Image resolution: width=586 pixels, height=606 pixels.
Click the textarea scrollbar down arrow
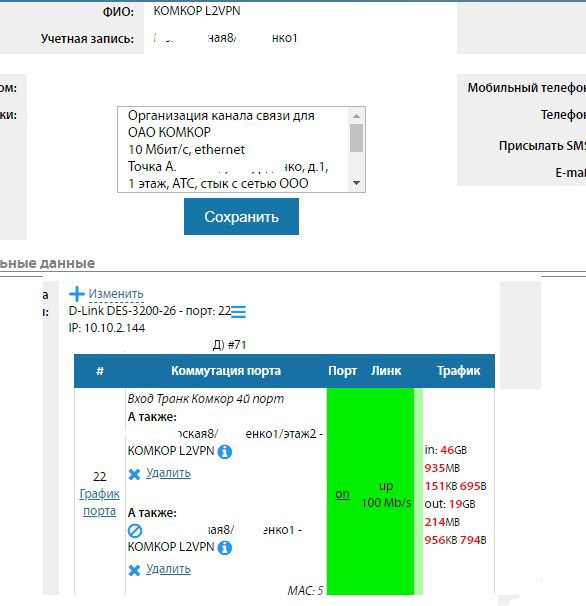tap(356, 183)
